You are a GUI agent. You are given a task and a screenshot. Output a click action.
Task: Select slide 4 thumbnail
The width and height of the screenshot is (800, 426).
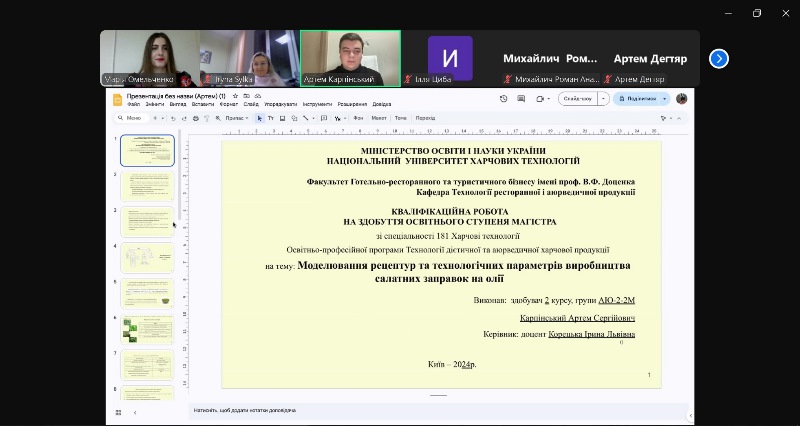click(147, 258)
